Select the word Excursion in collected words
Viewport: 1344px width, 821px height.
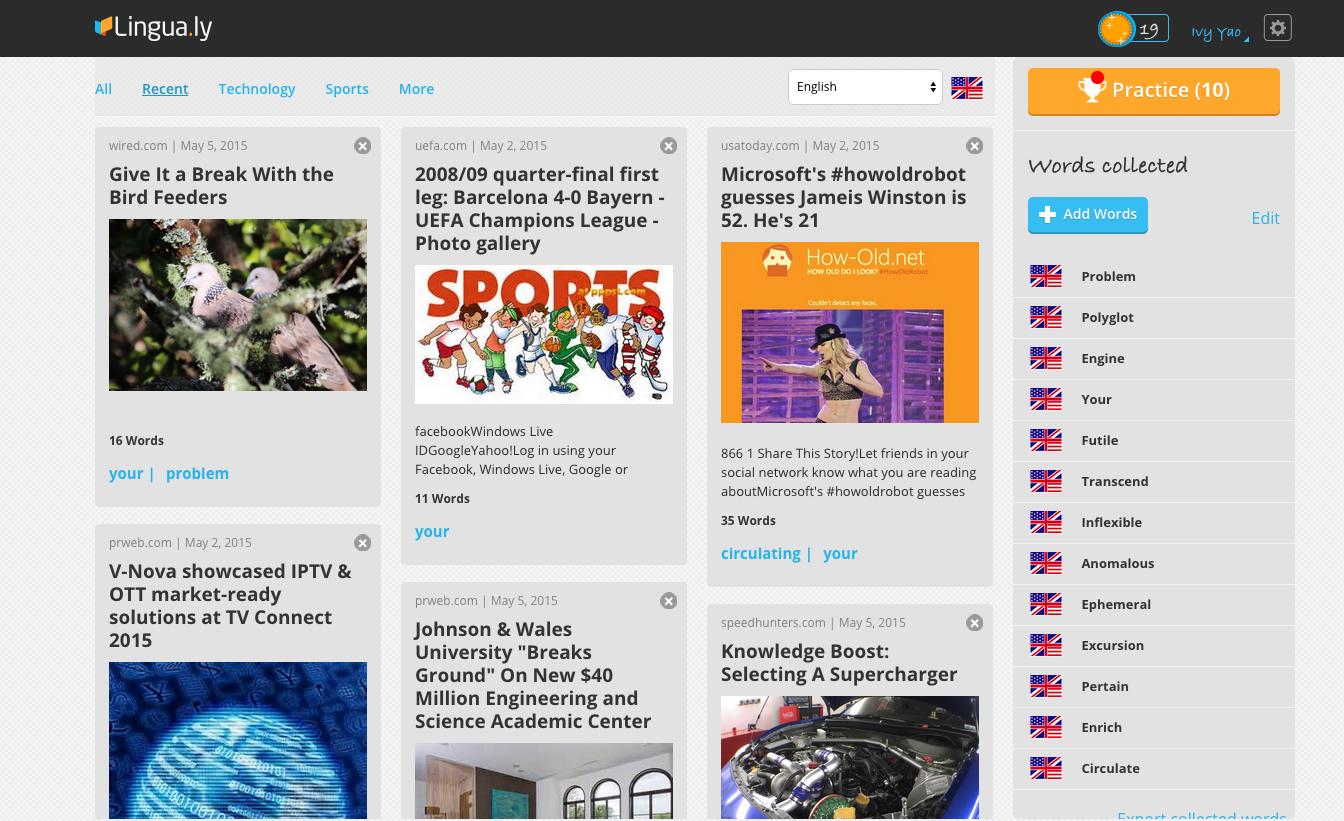1112,645
